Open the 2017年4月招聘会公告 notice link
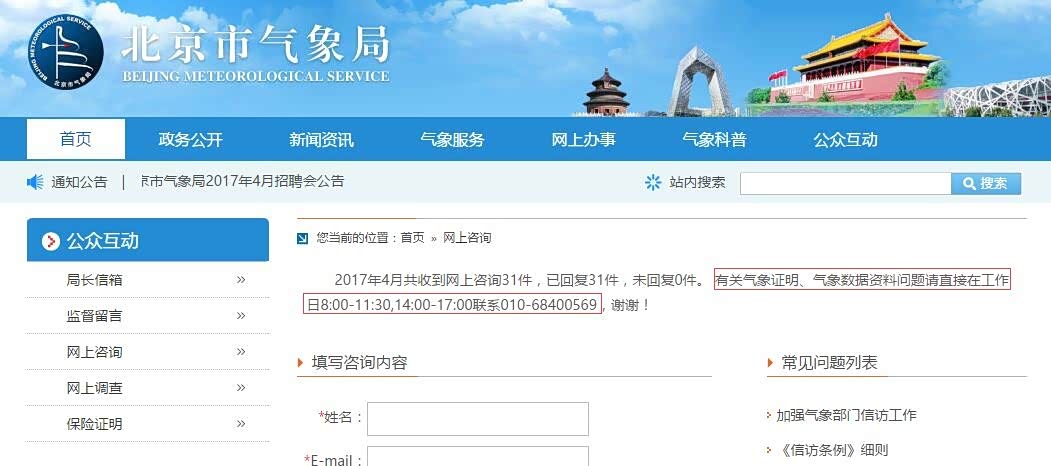Screen dimensions: 1051x466 [243, 181]
